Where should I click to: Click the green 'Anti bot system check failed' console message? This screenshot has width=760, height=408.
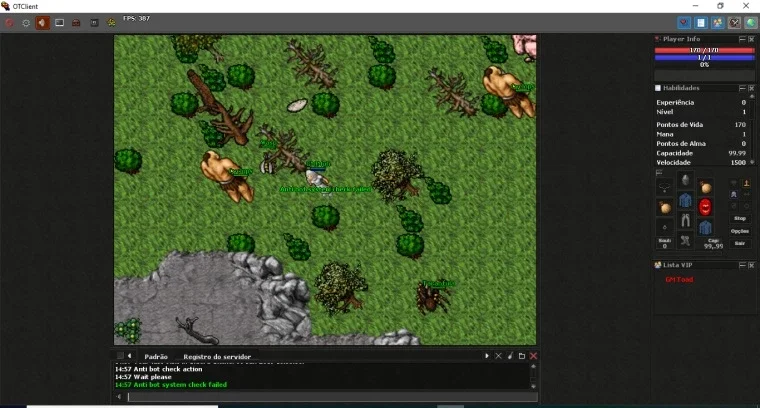pyautogui.click(x=171, y=385)
